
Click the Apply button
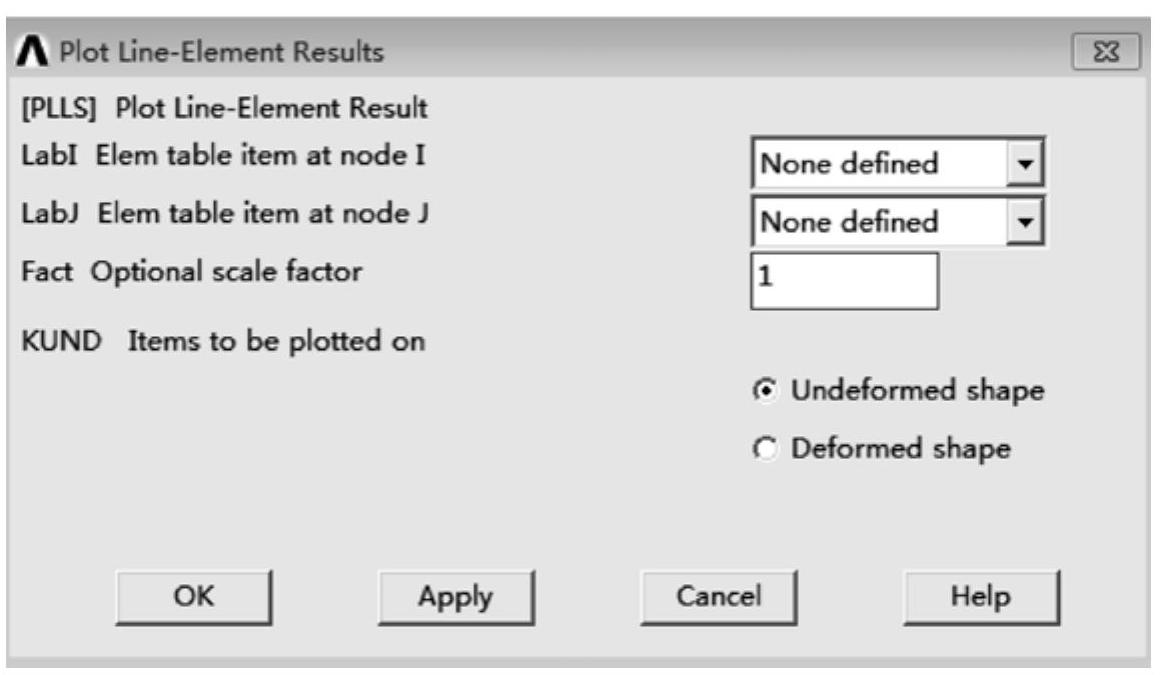pyautogui.click(x=455, y=597)
